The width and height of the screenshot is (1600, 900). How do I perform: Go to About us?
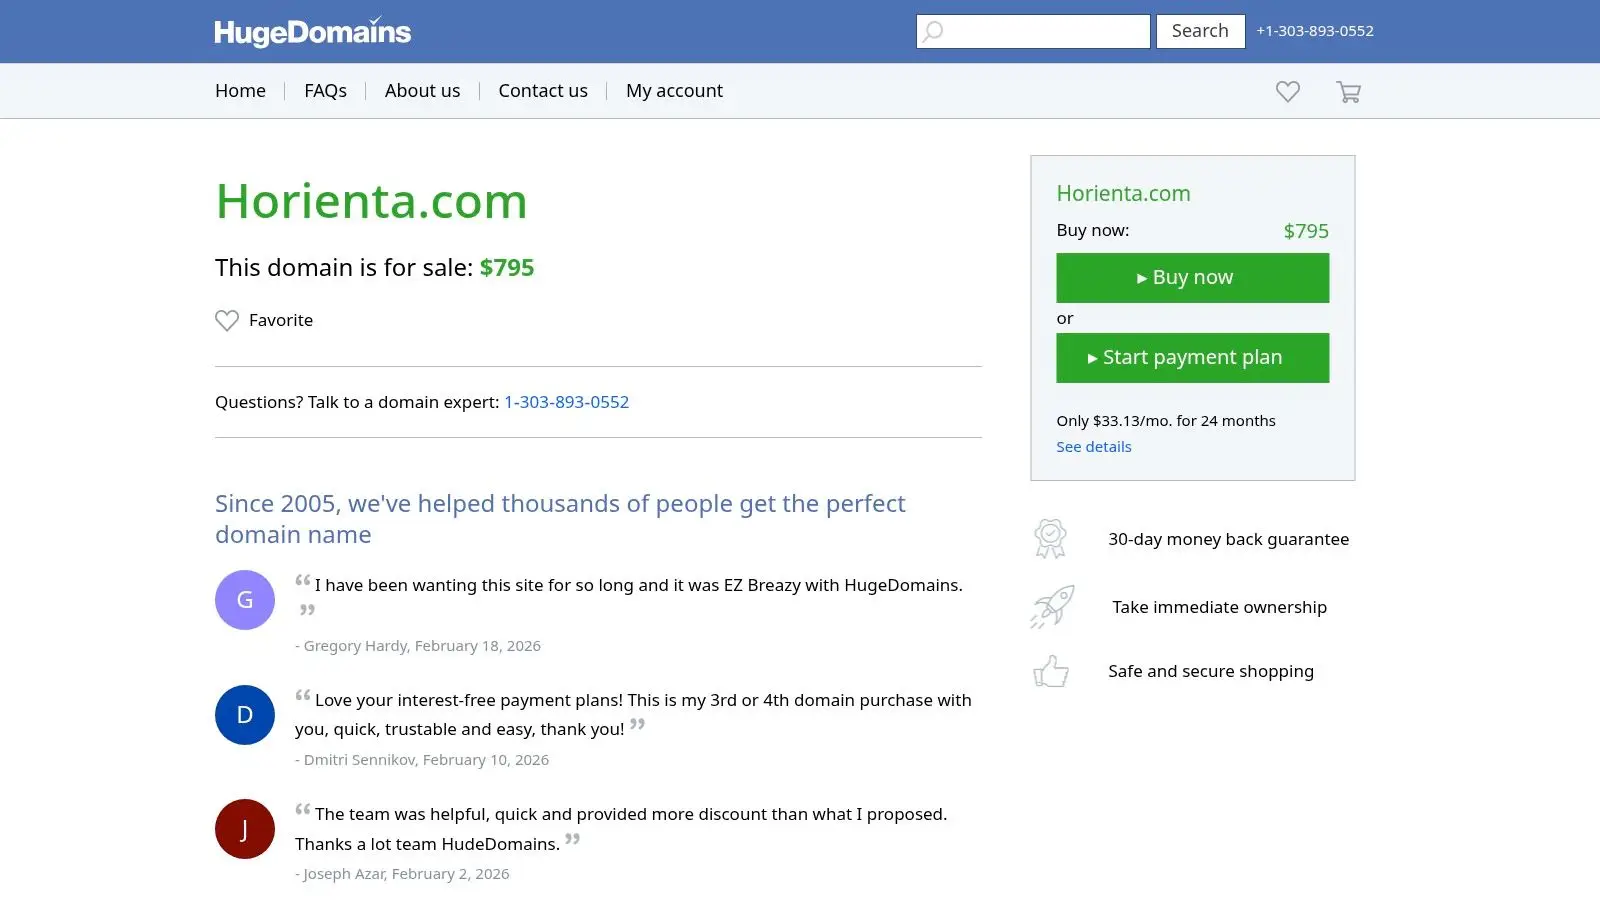tap(422, 90)
